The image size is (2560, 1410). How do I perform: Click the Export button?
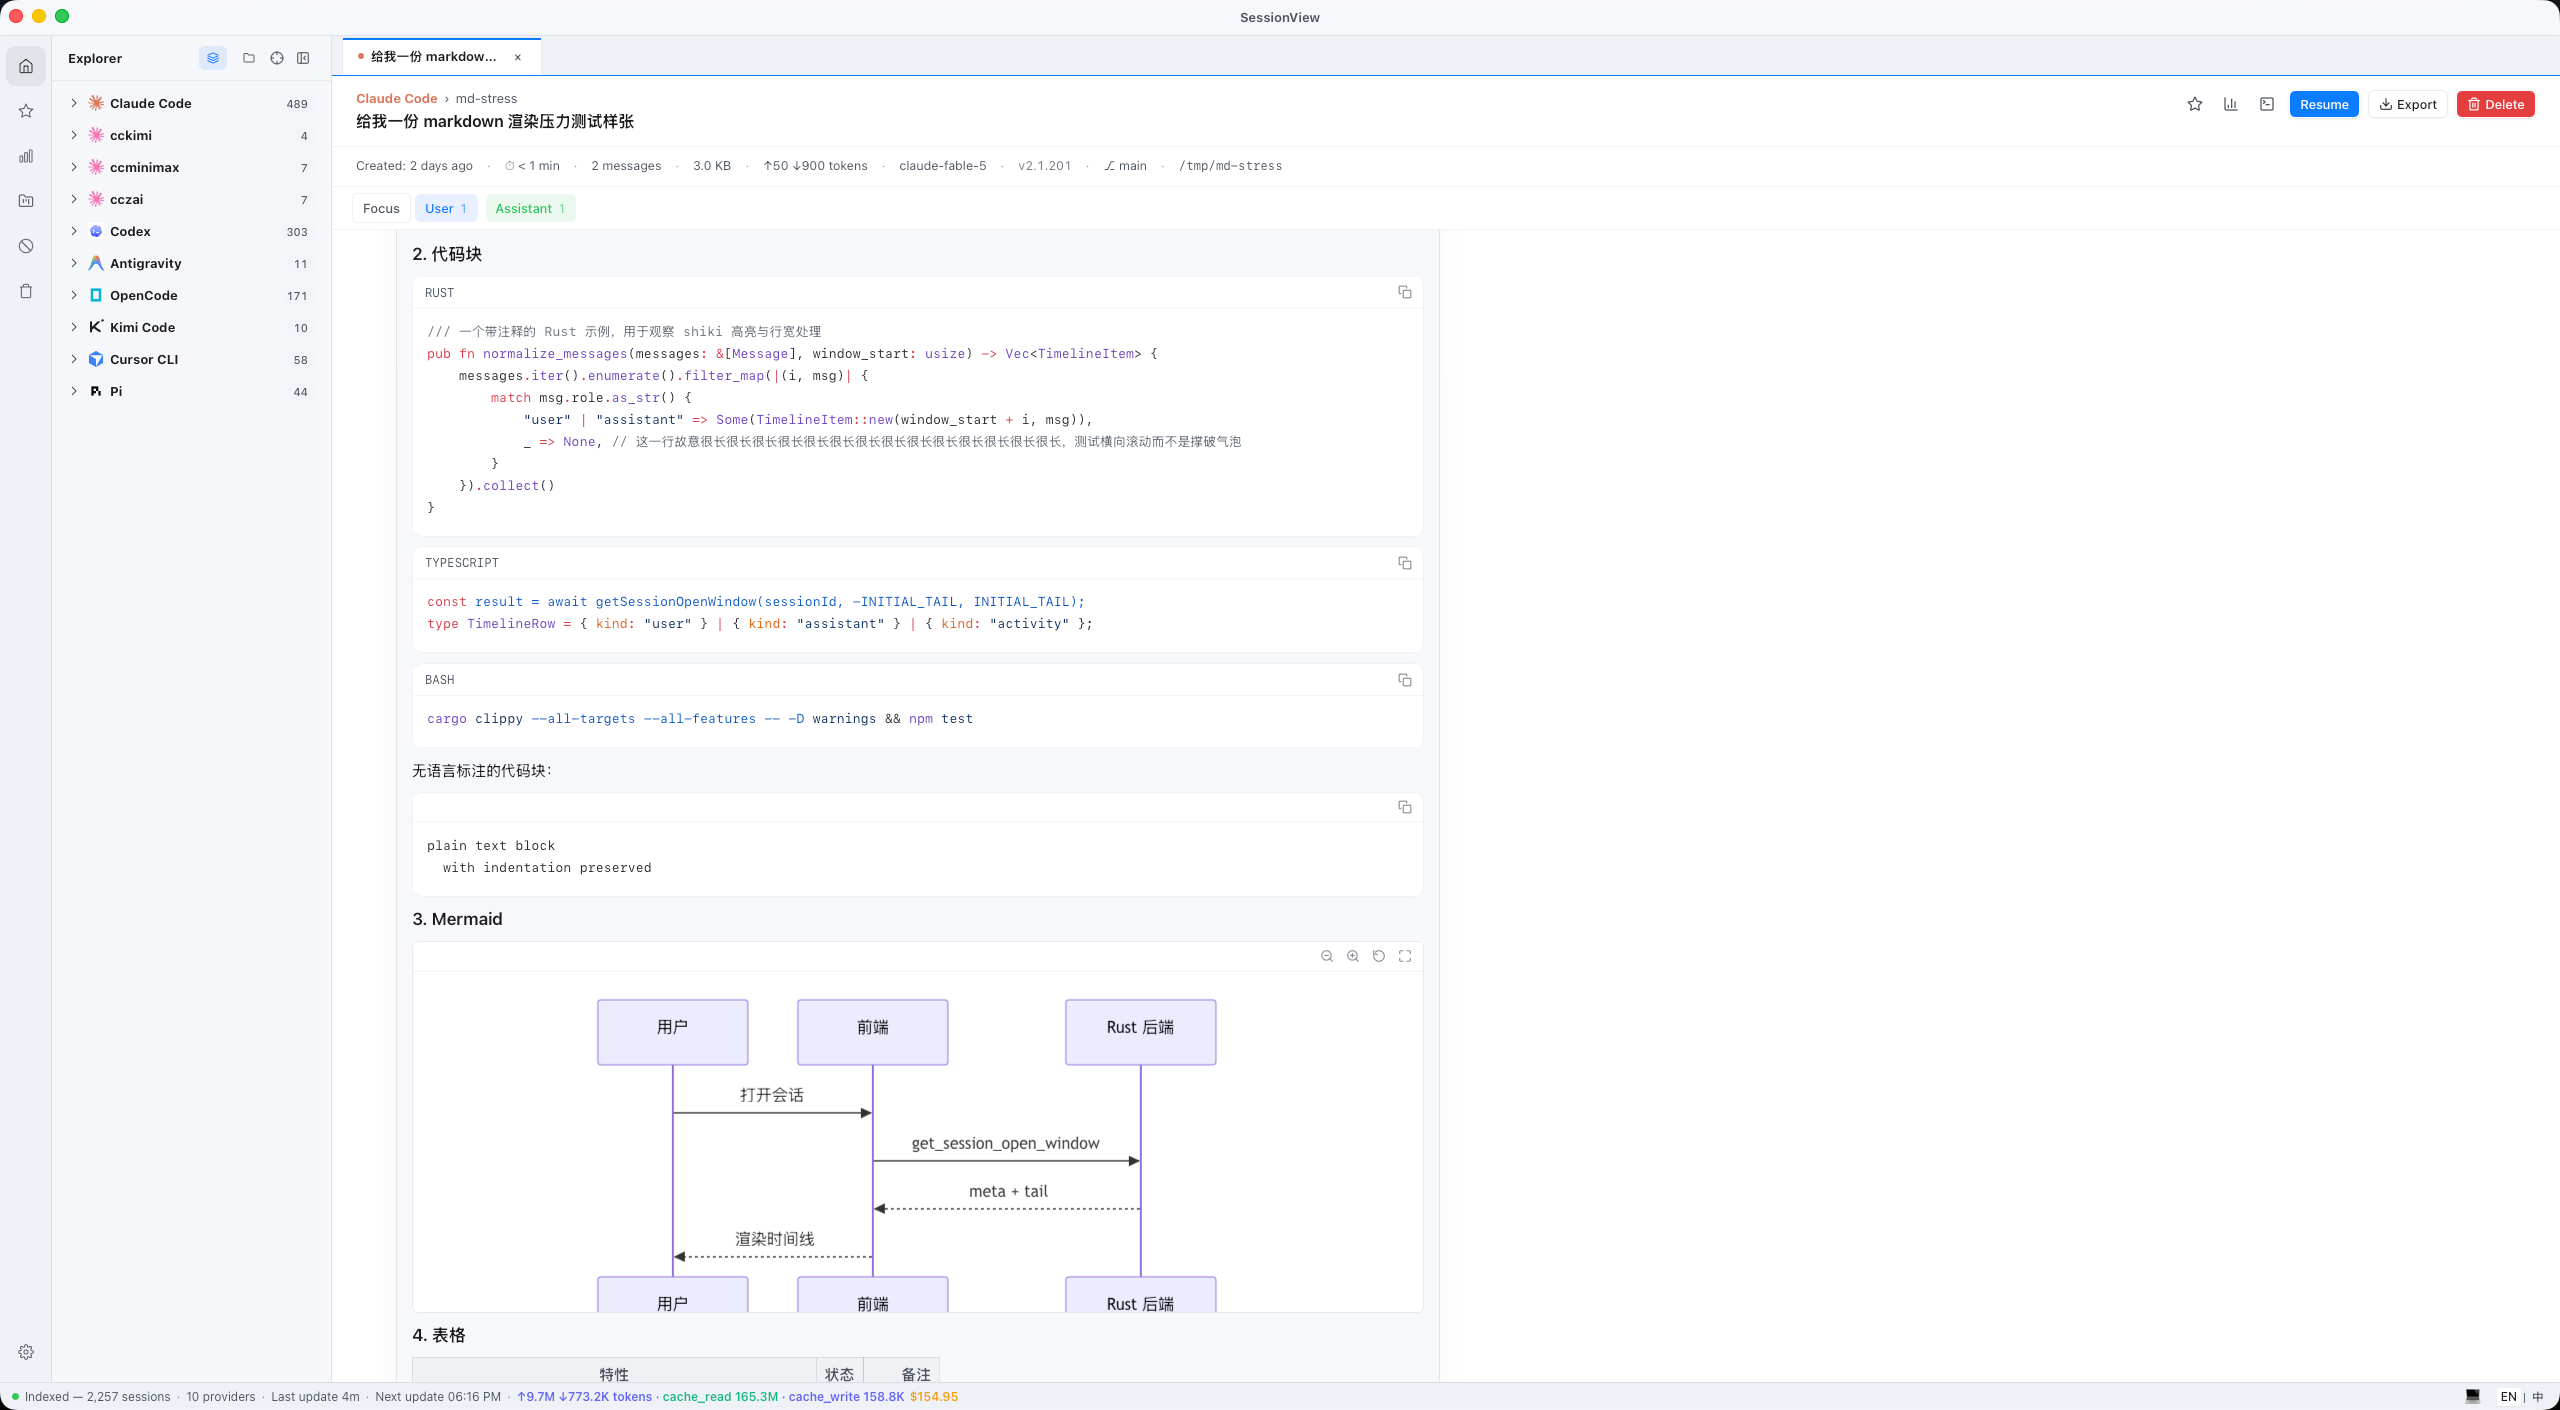point(2407,104)
